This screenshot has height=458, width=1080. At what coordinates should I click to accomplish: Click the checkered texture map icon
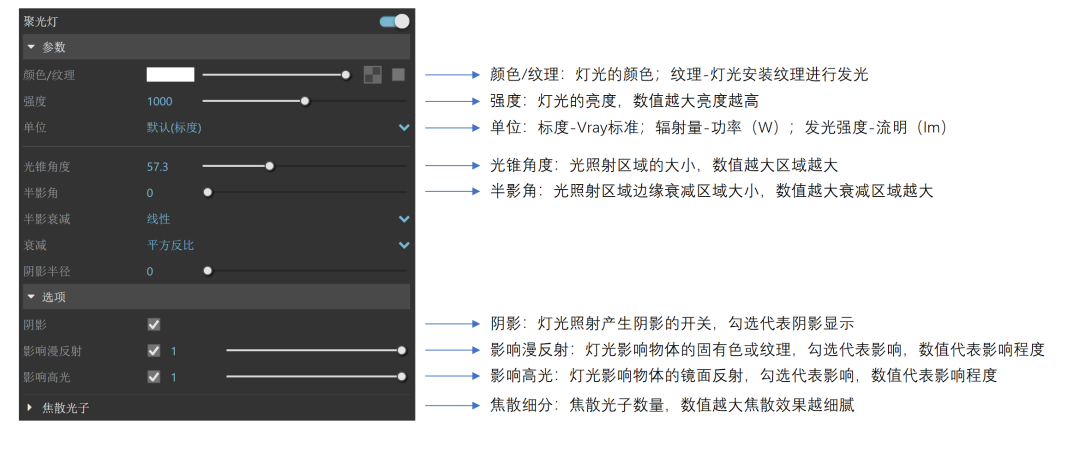372,74
